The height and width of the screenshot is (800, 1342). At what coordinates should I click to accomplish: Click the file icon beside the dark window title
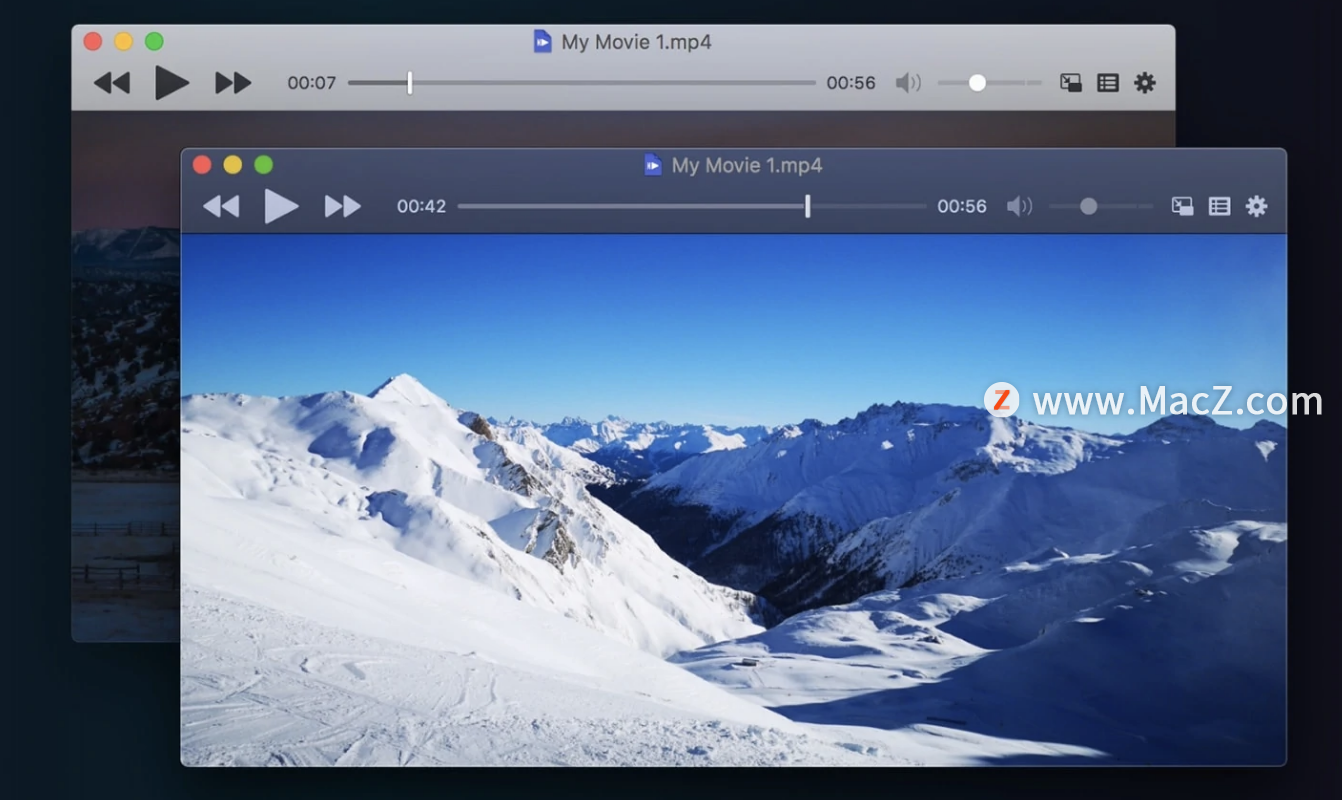(653, 165)
